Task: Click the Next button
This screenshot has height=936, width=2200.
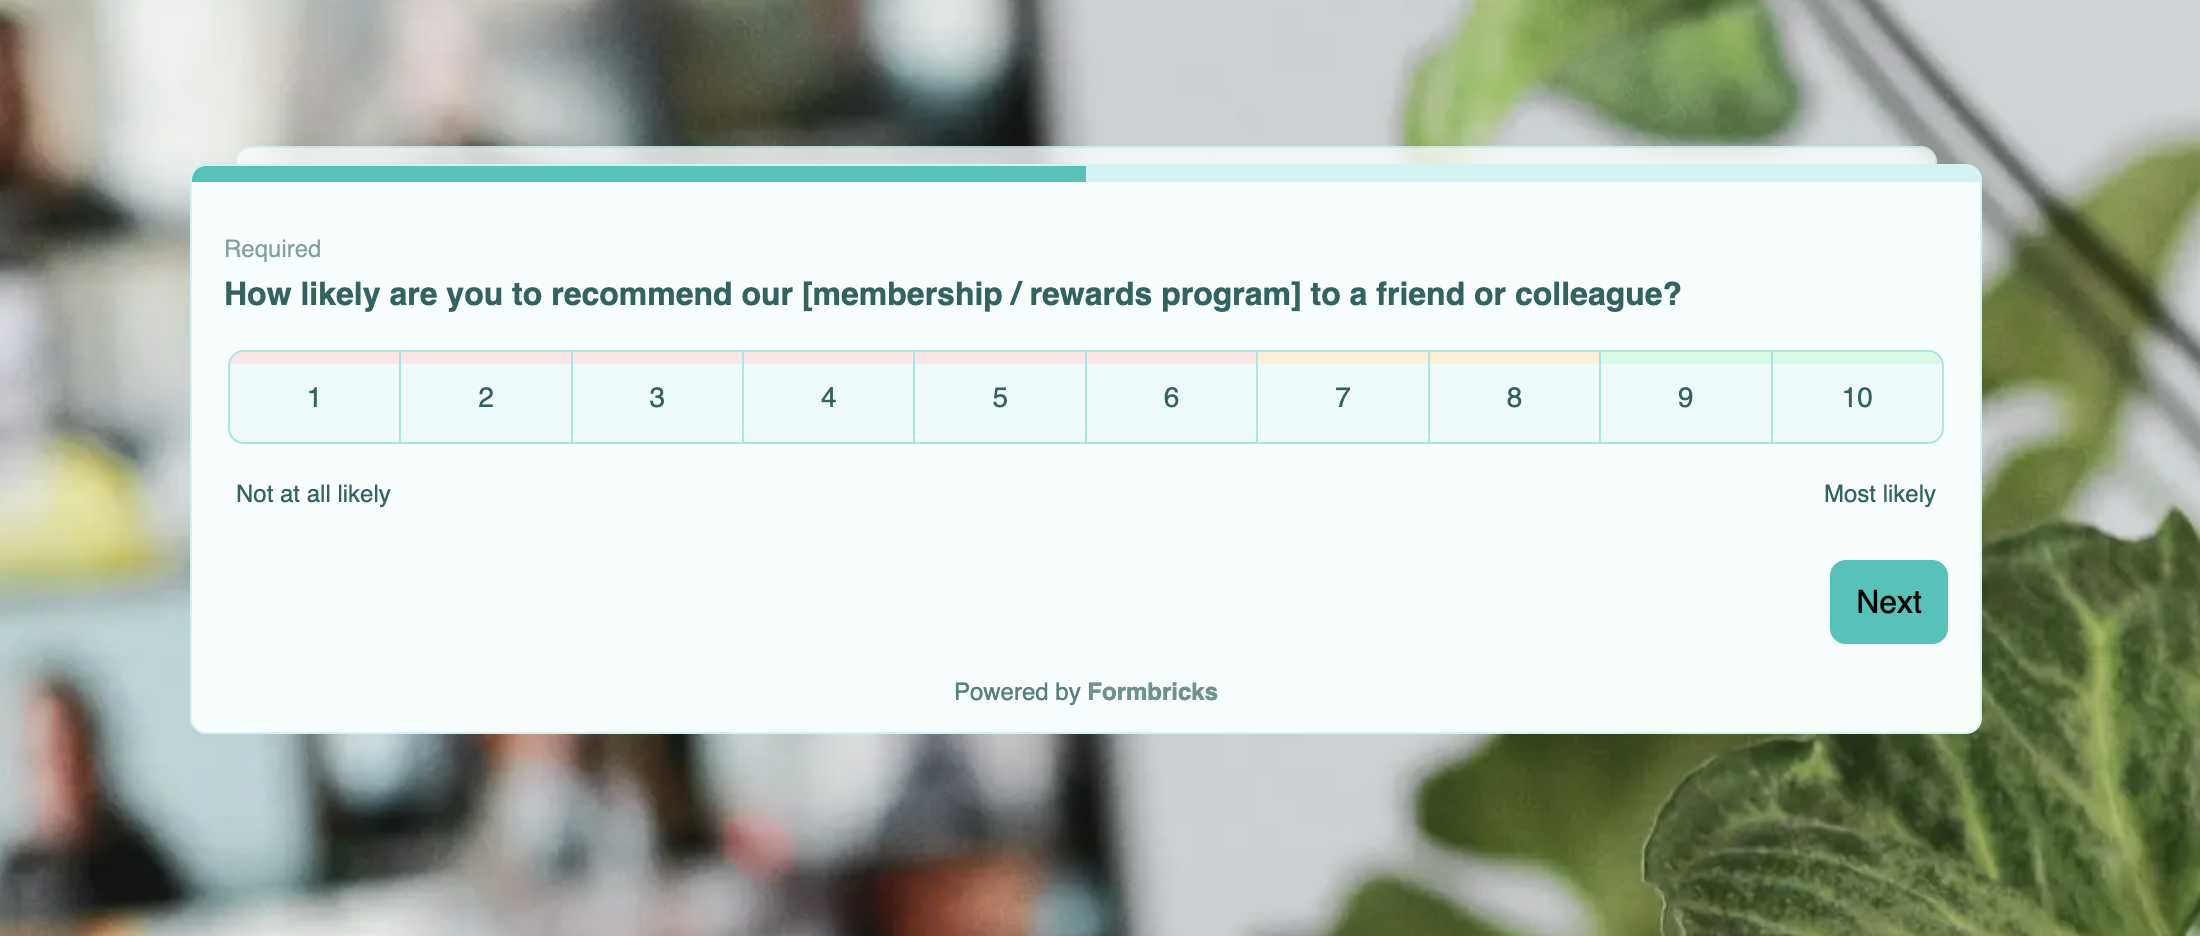Action: 1888,602
